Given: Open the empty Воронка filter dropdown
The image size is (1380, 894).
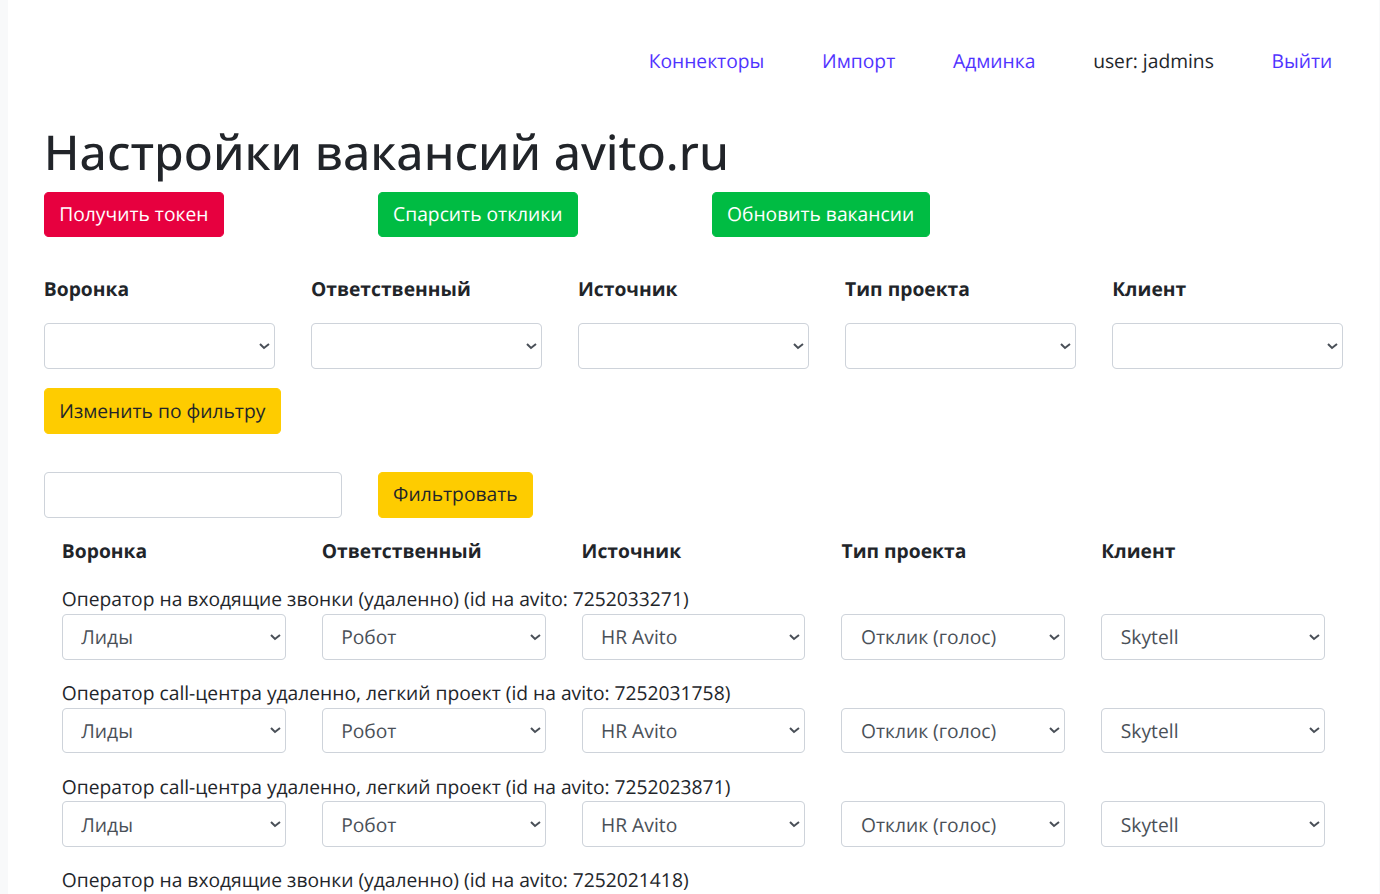Looking at the screenshot, I should click(159, 346).
